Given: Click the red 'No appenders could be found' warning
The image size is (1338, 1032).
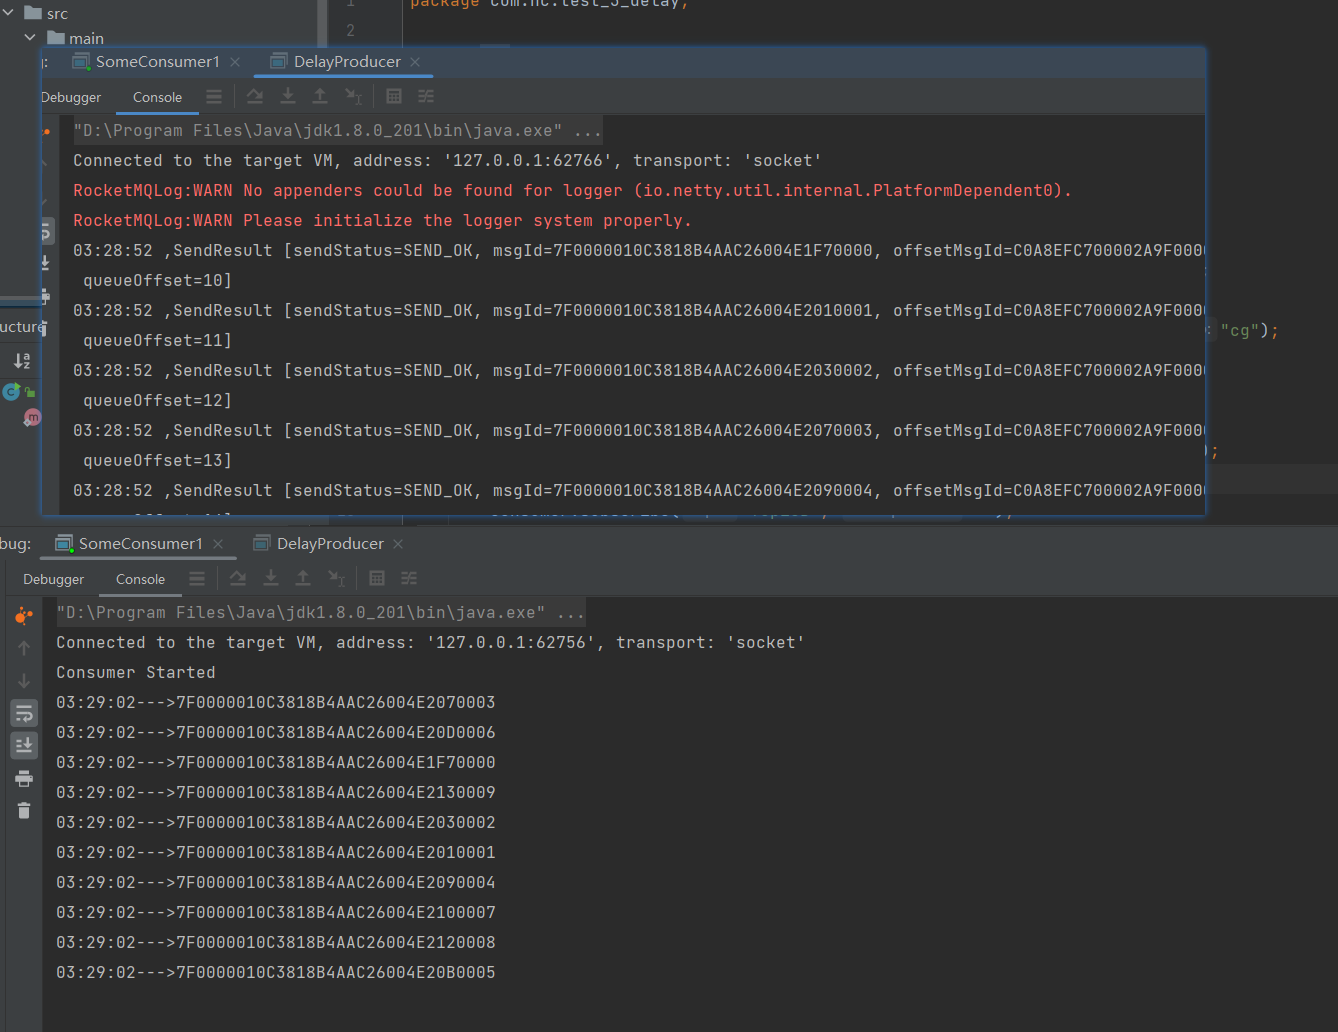Looking at the screenshot, I should coord(572,190).
